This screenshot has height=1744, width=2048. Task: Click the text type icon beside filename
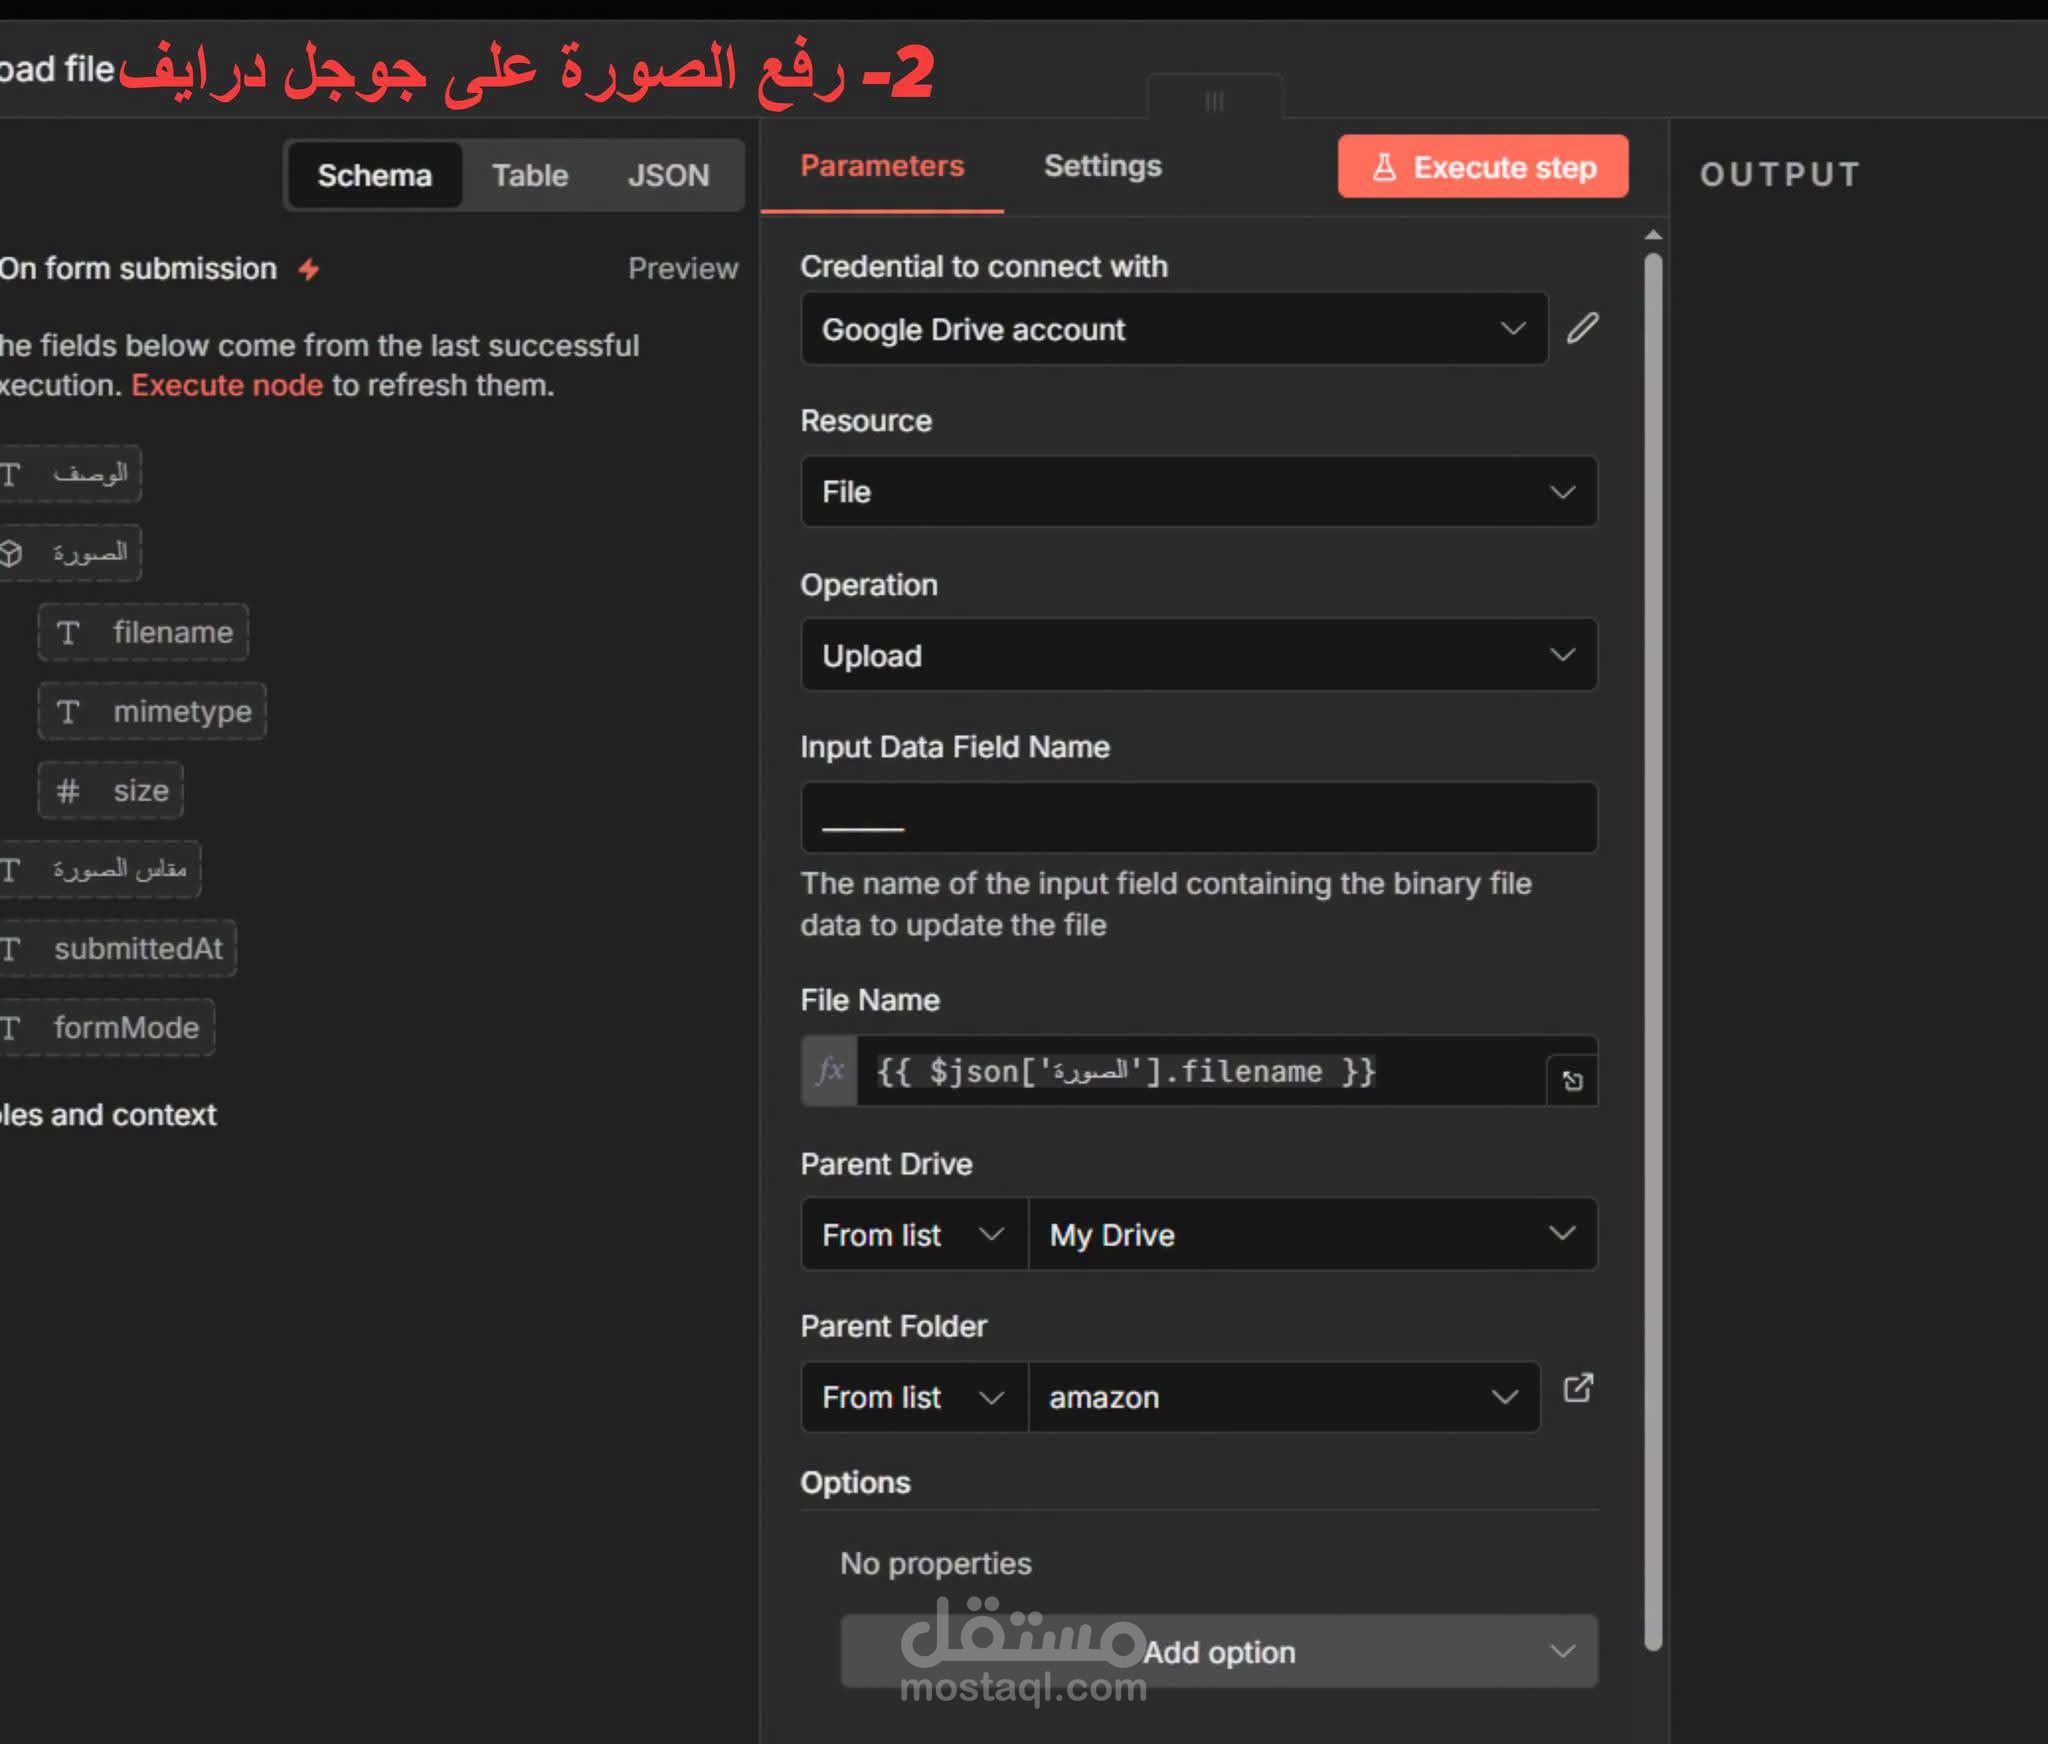point(68,632)
